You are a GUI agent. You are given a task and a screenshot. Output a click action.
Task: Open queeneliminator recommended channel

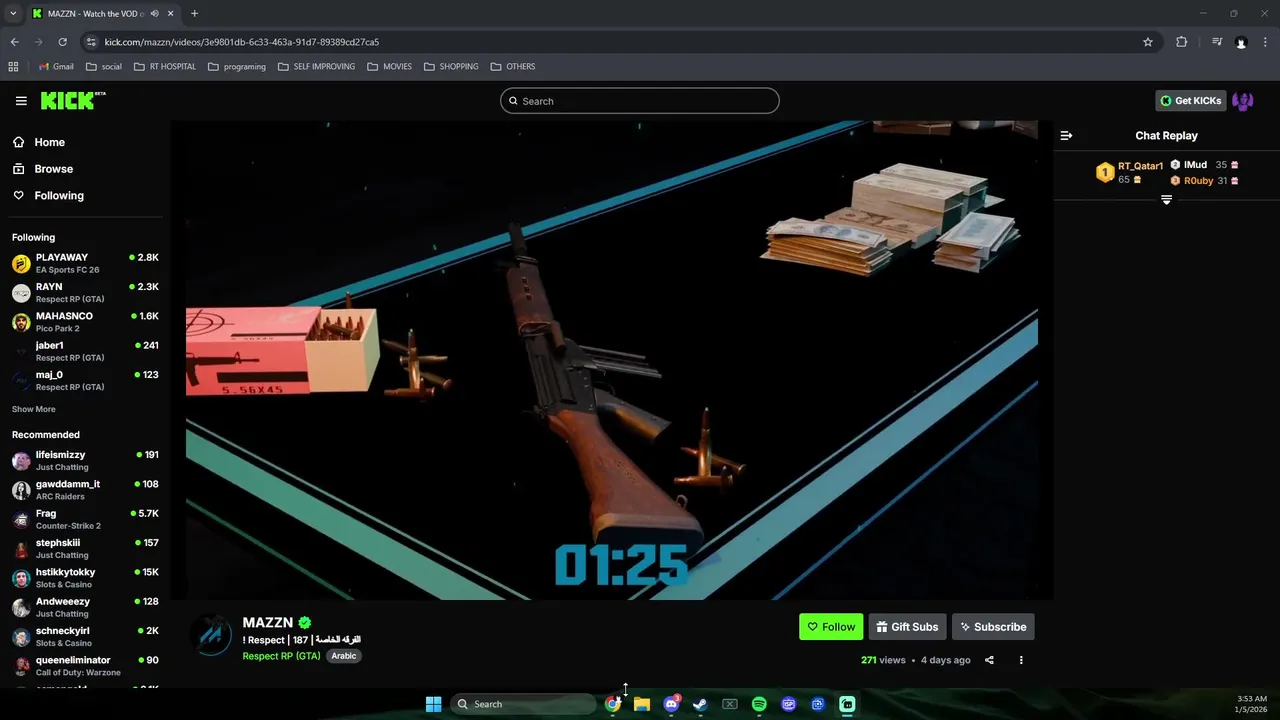click(85, 666)
